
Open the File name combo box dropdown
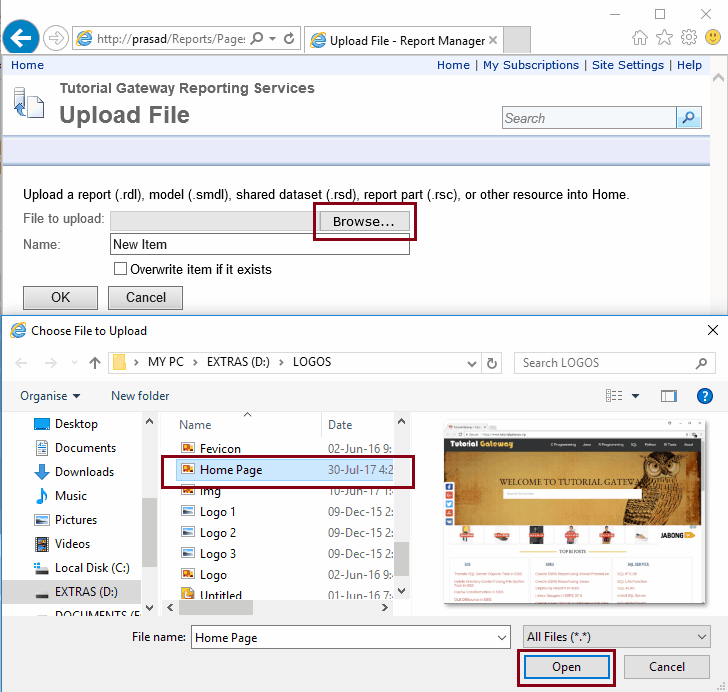501,638
